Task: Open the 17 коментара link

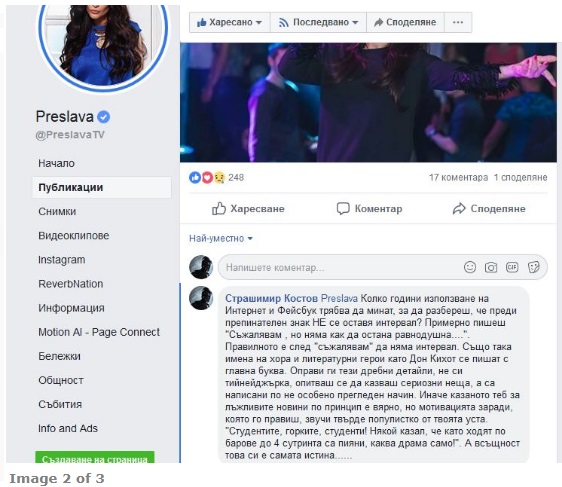Action: point(458,177)
